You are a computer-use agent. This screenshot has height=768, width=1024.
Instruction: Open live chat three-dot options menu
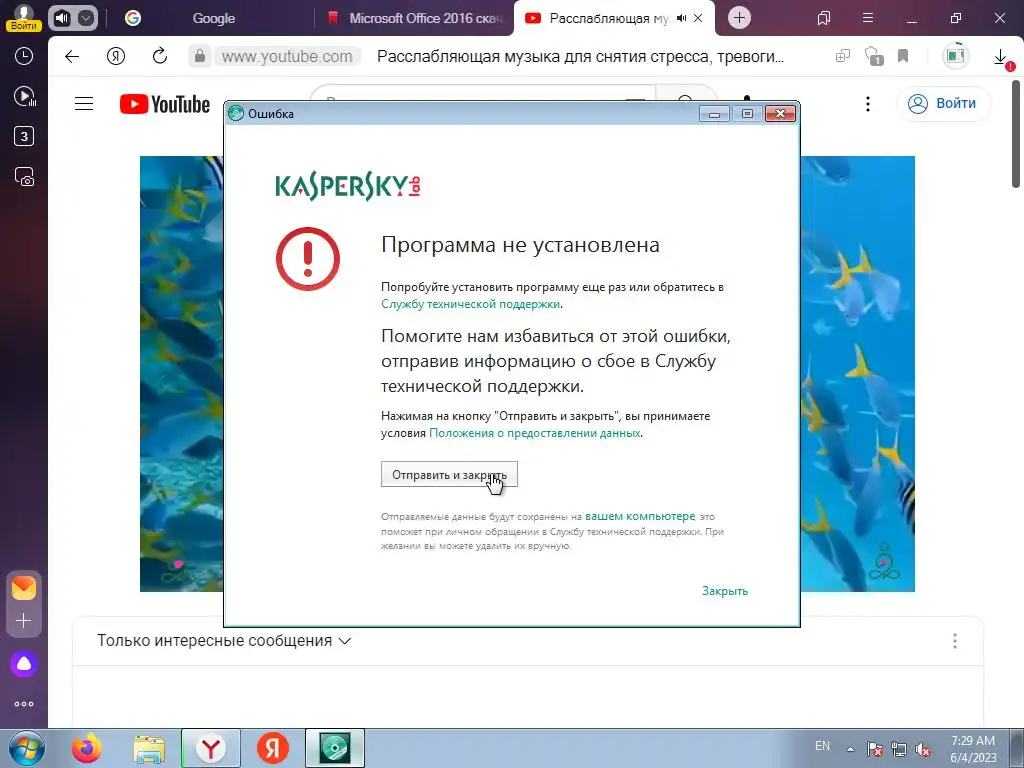pyautogui.click(x=955, y=641)
